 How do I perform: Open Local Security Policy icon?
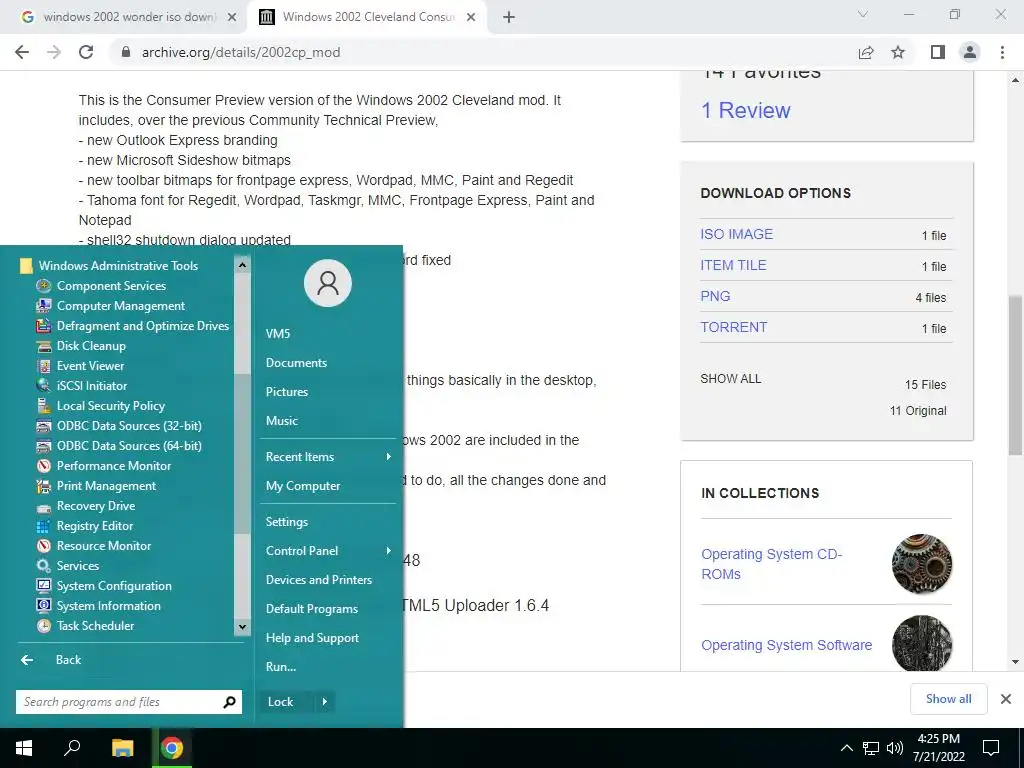[x=44, y=406]
